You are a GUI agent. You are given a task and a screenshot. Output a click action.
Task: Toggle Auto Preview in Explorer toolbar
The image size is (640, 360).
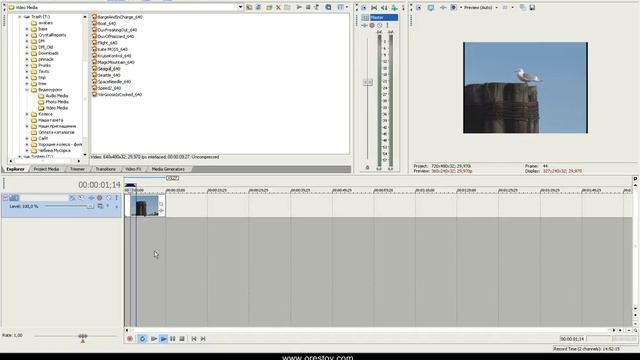tap(317, 7)
